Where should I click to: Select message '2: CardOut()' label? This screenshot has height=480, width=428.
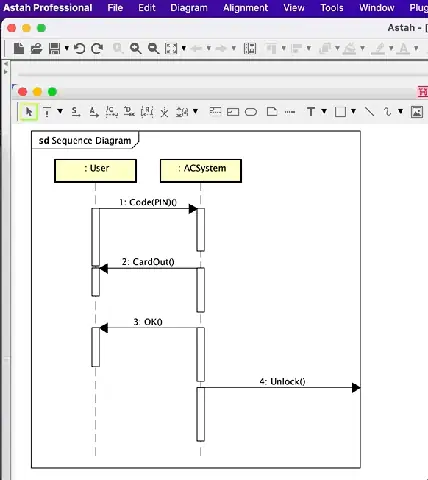coord(148,262)
